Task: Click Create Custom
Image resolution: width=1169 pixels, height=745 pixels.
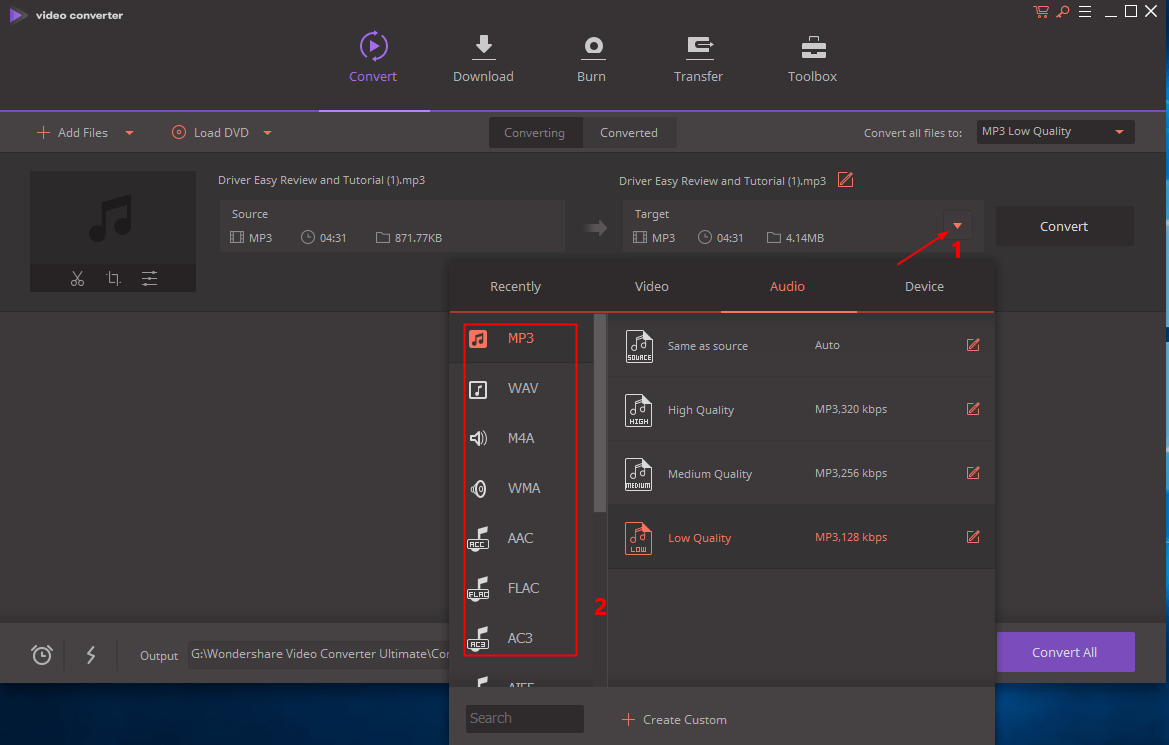Action: coord(674,720)
